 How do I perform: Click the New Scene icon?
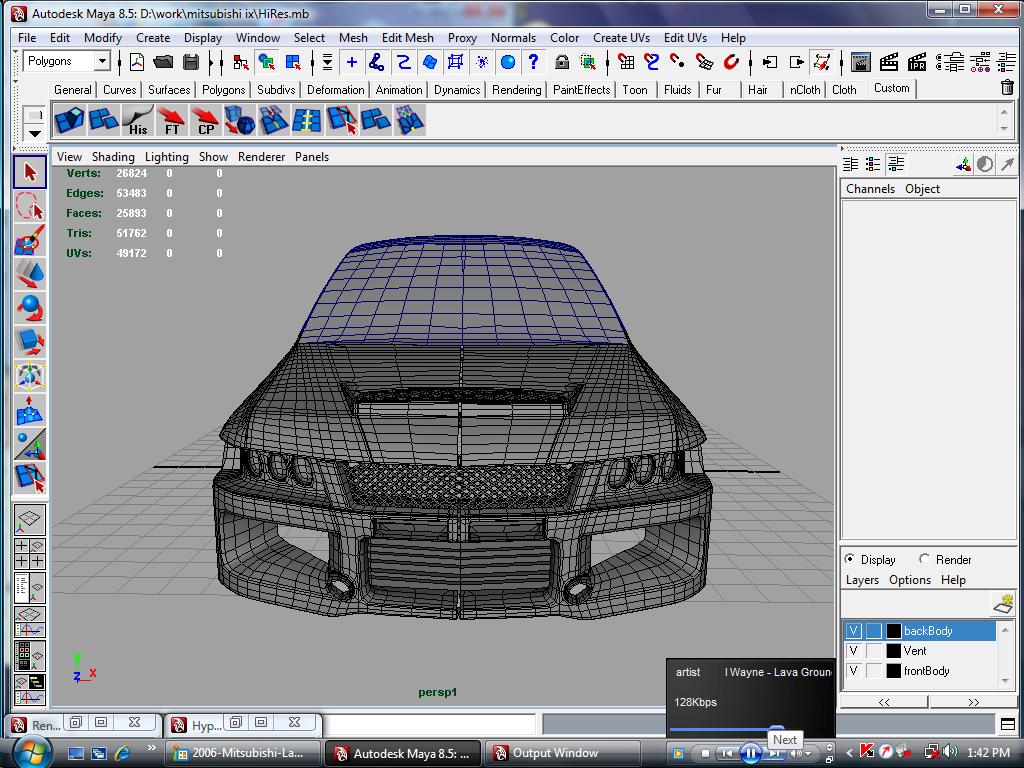pos(136,62)
